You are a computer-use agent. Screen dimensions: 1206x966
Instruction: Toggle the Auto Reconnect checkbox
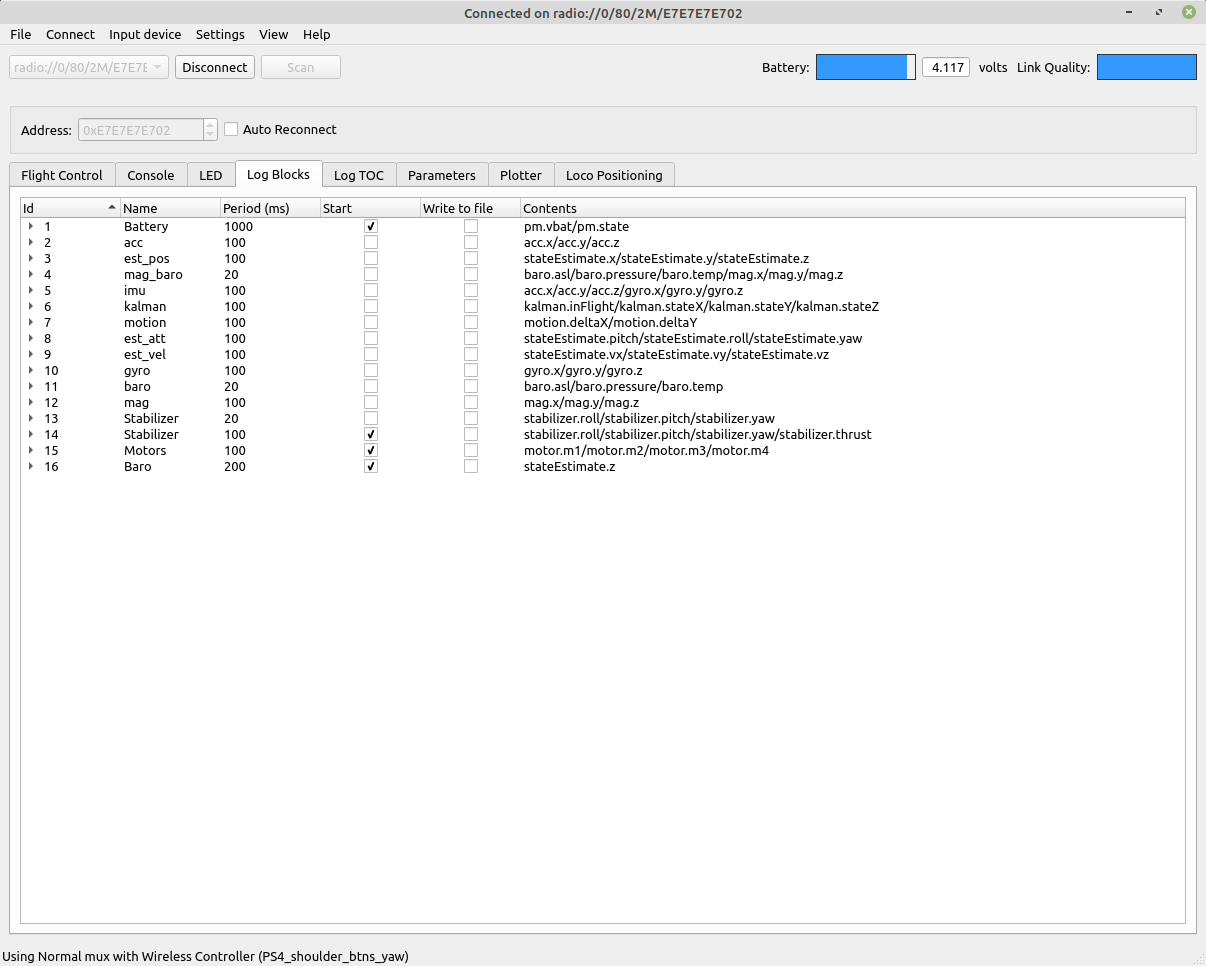pos(231,130)
